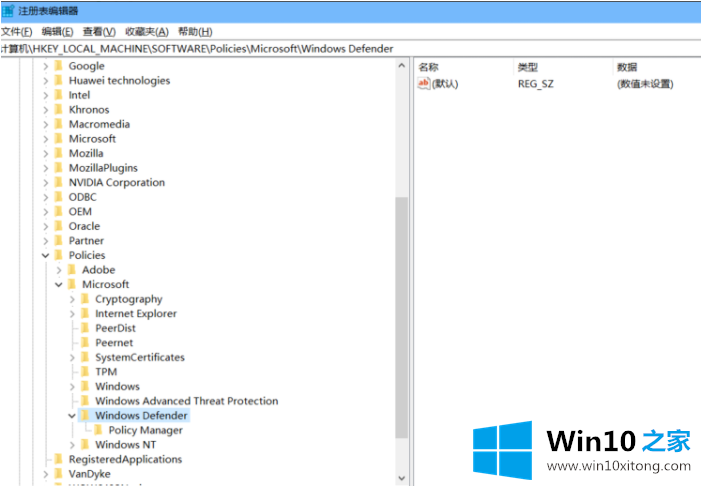Expand the Google key
The height and width of the screenshot is (492, 703).
(x=45, y=66)
